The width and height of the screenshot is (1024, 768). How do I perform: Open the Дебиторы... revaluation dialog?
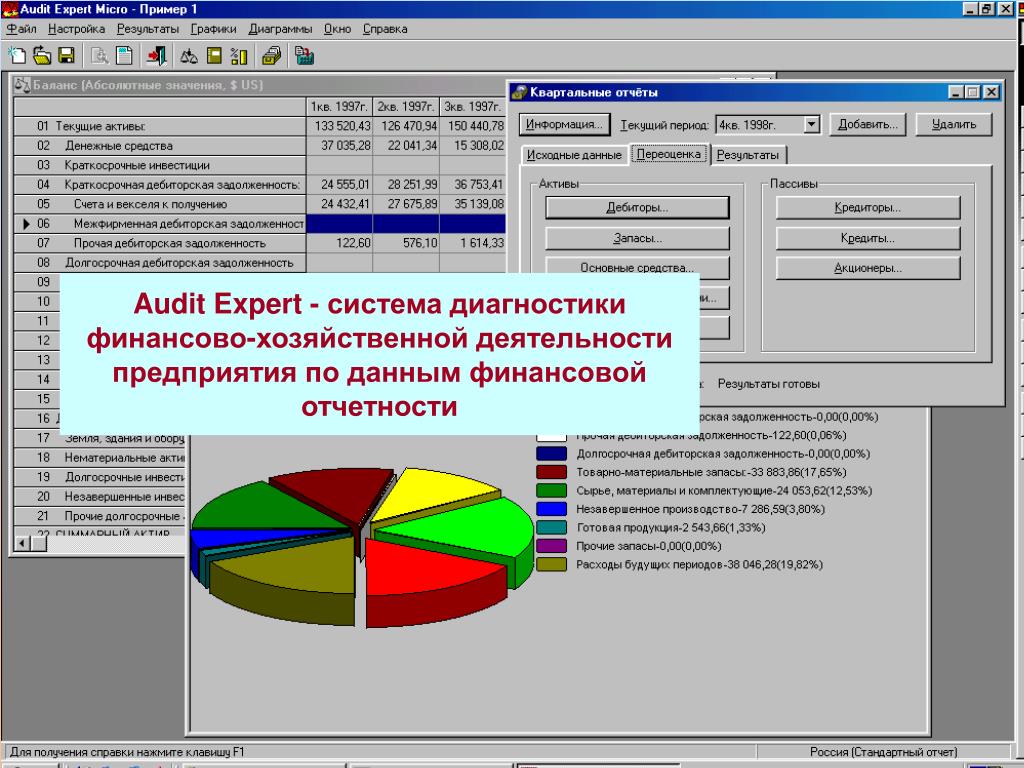(x=637, y=208)
